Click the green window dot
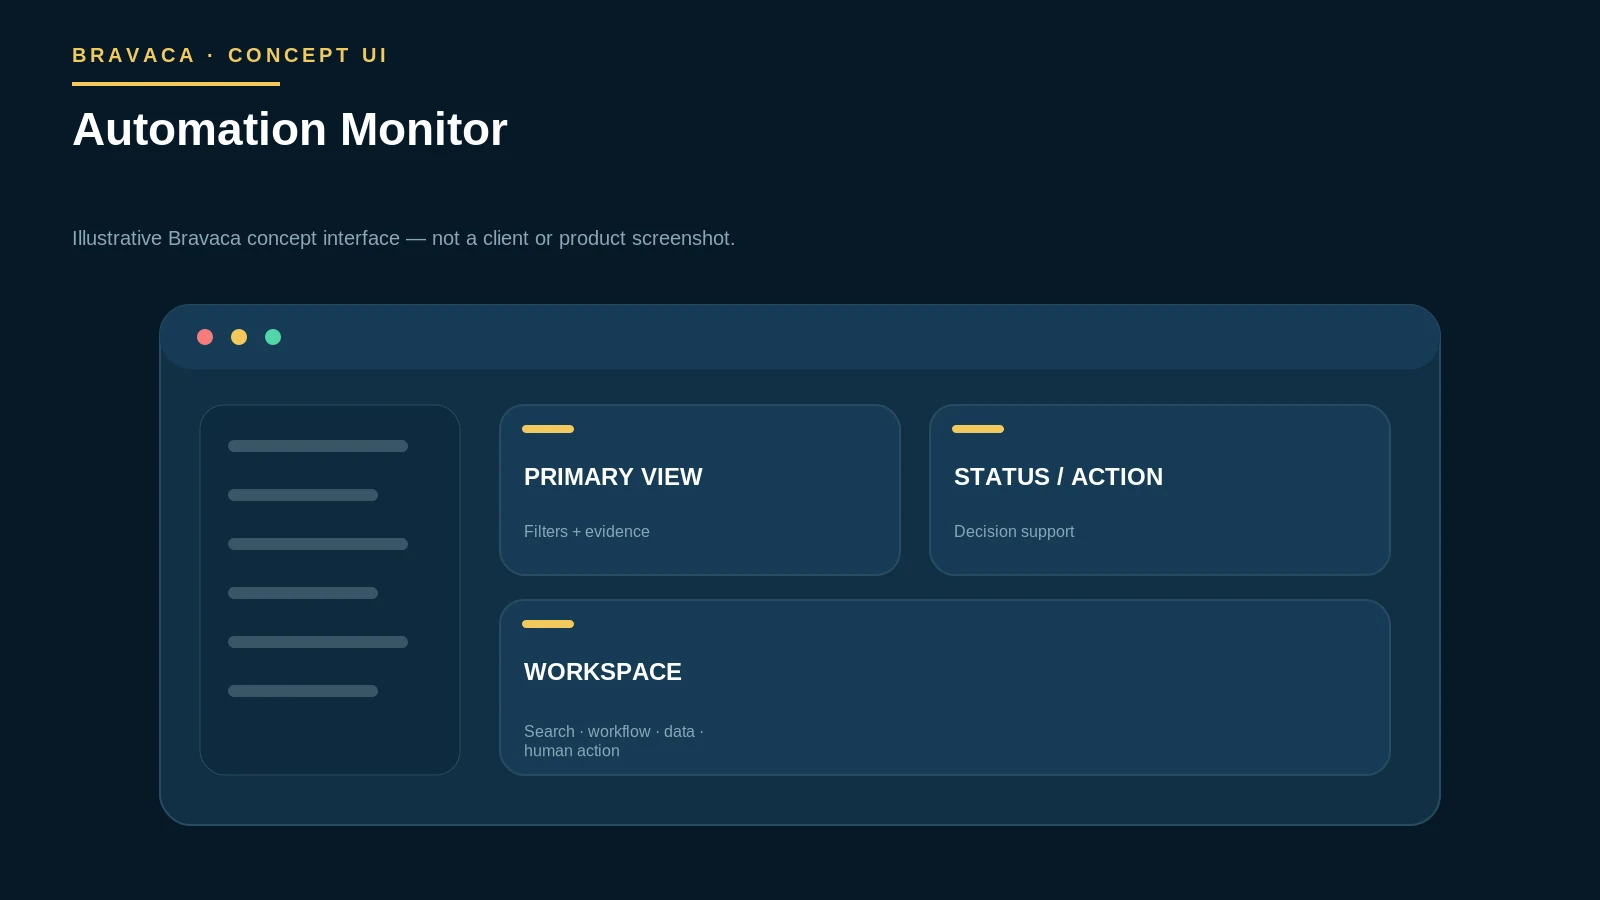Image resolution: width=1600 pixels, height=900 pixels. coord(273,337)
